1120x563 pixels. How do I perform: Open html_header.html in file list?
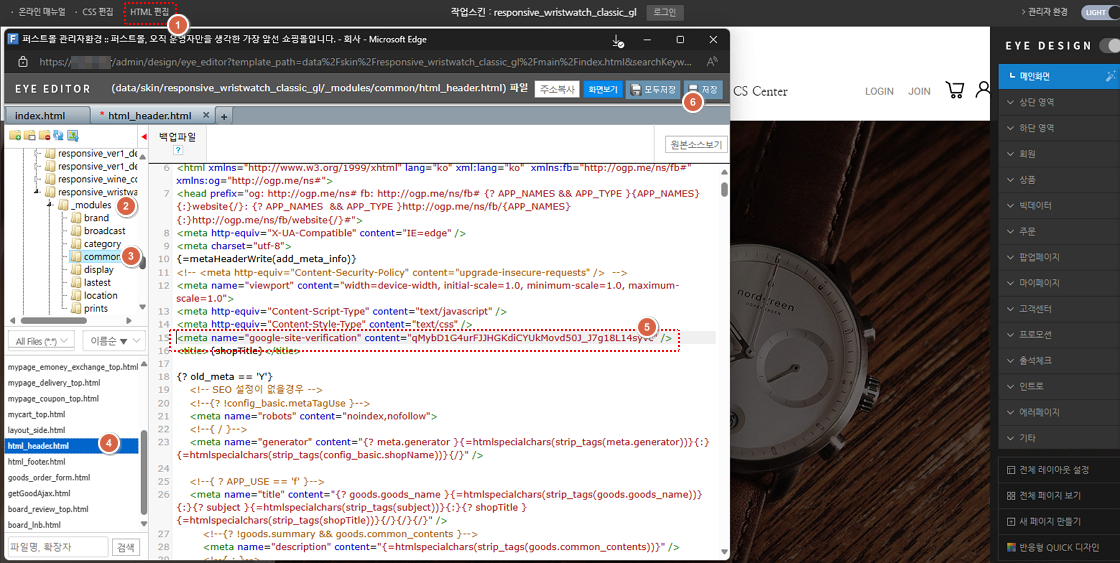(71, 446)
